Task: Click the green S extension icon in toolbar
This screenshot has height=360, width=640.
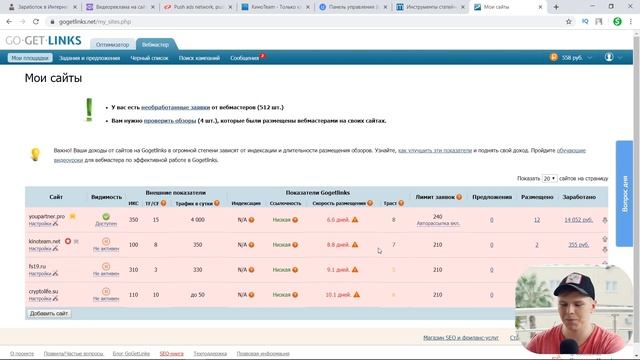Action: [x=617, y=22]
